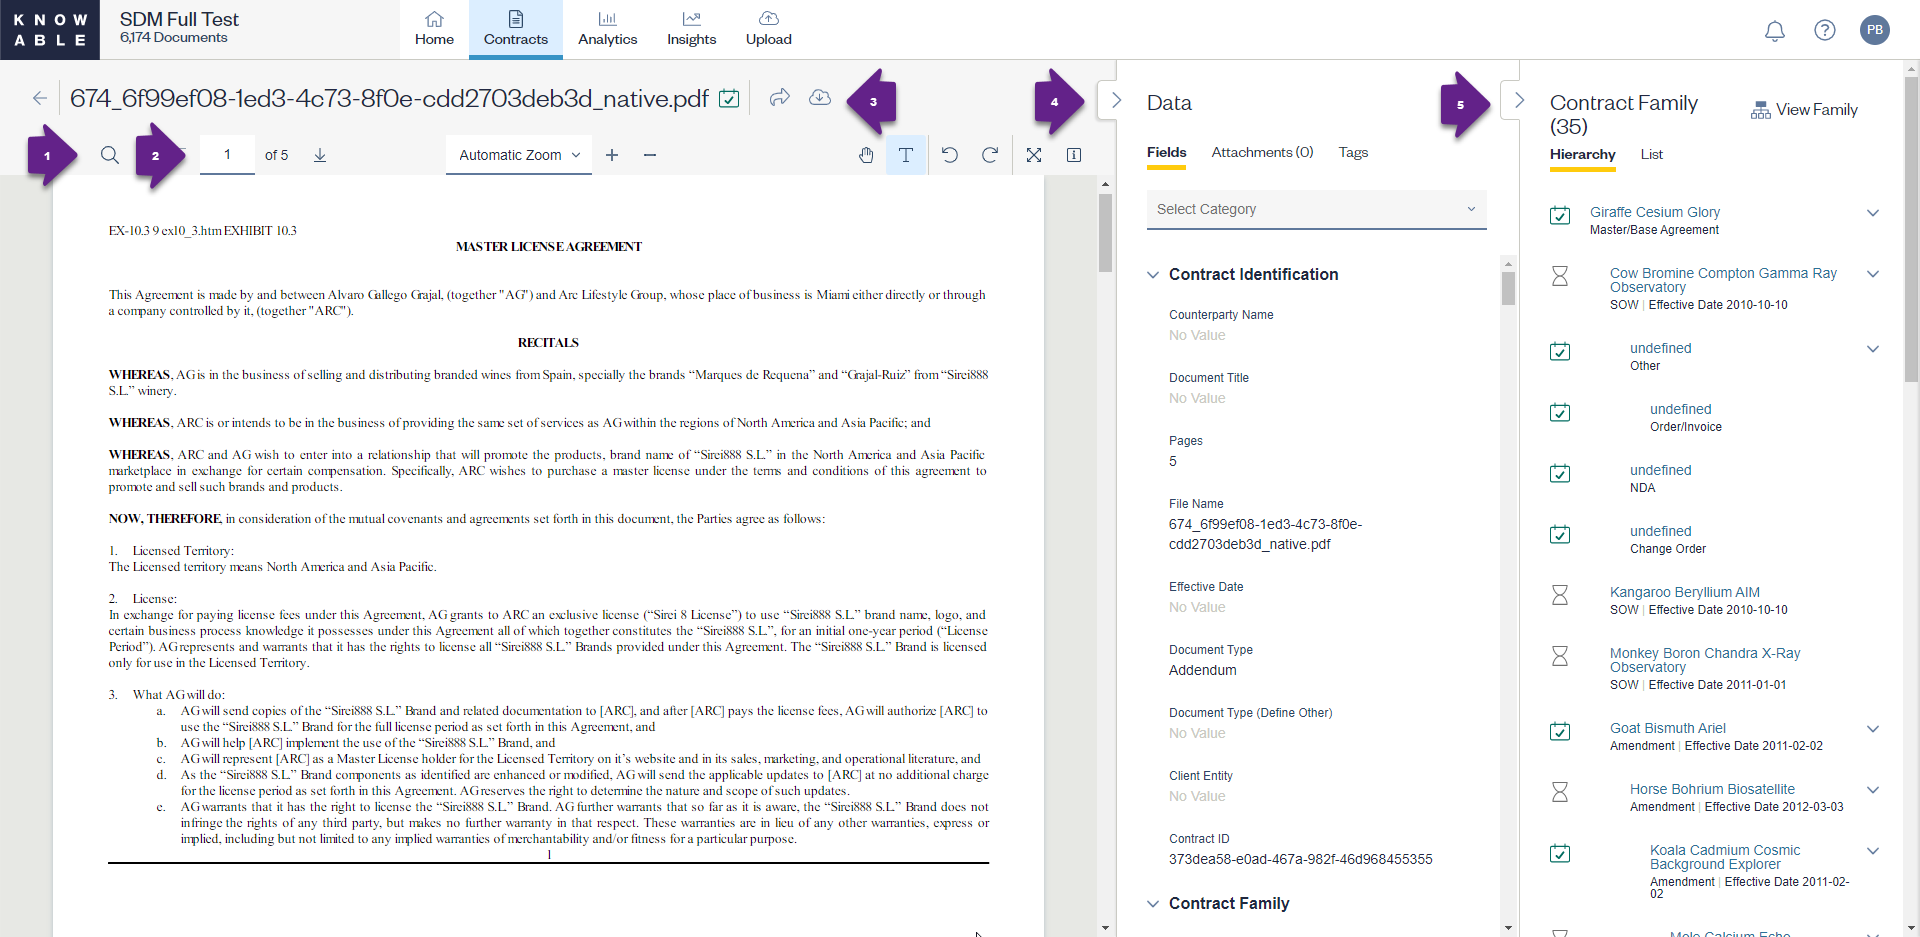The width and height of the screenshot is (1920, 937).
Task: Download the document using cloud icon
Action: tap(820, 97)
